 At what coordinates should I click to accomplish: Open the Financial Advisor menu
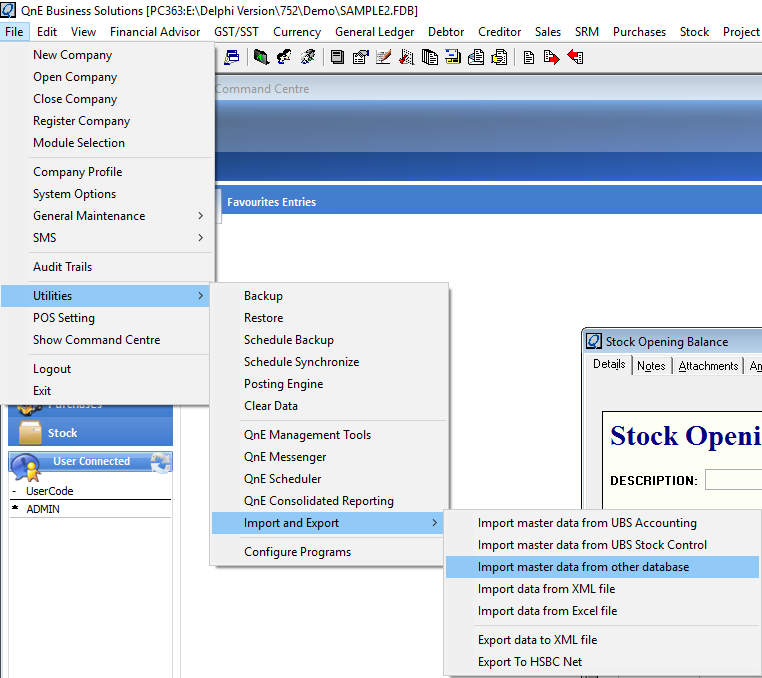pyautogui.click(x=155, y=32)
